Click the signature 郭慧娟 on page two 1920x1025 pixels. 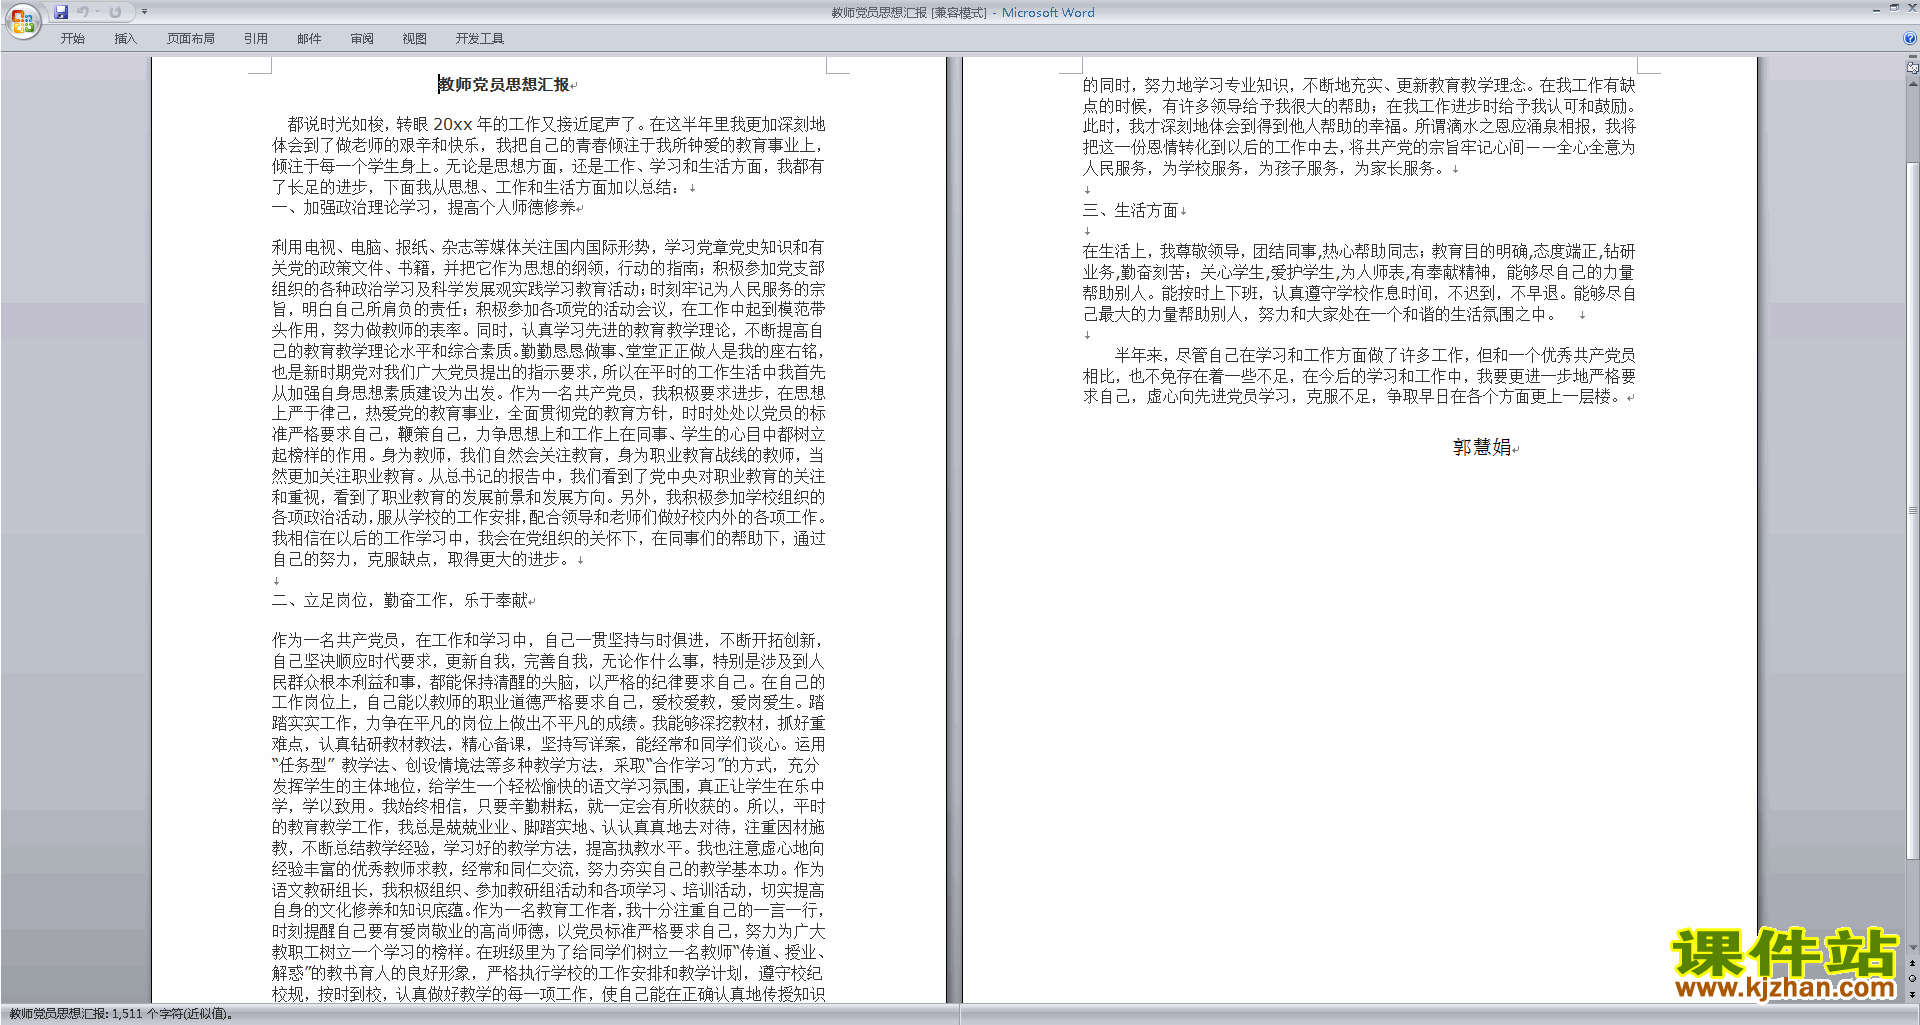tap(1483, 448)
